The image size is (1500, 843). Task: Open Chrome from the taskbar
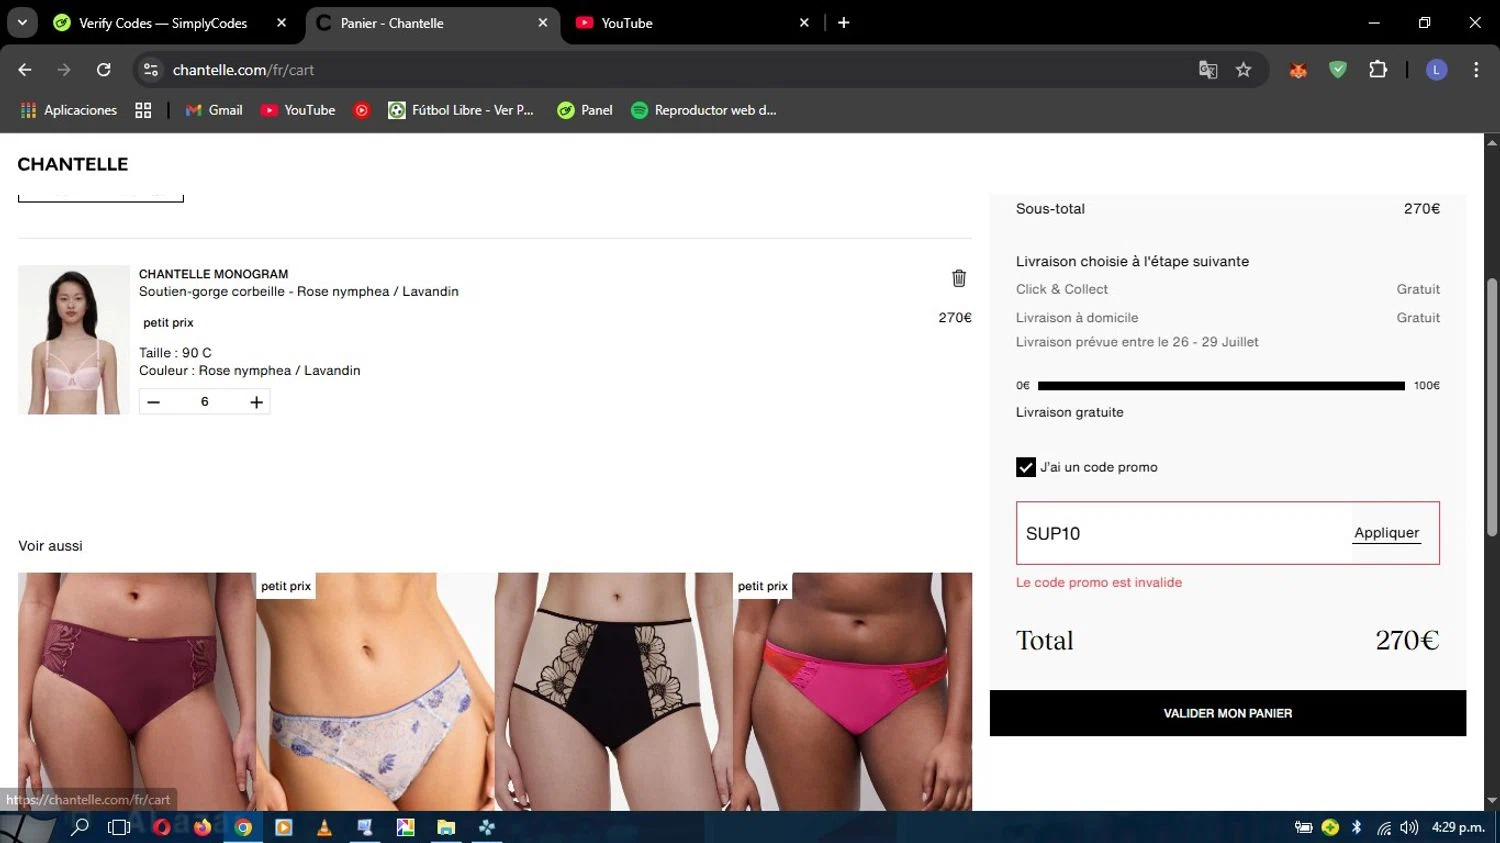tap(243, 827)
